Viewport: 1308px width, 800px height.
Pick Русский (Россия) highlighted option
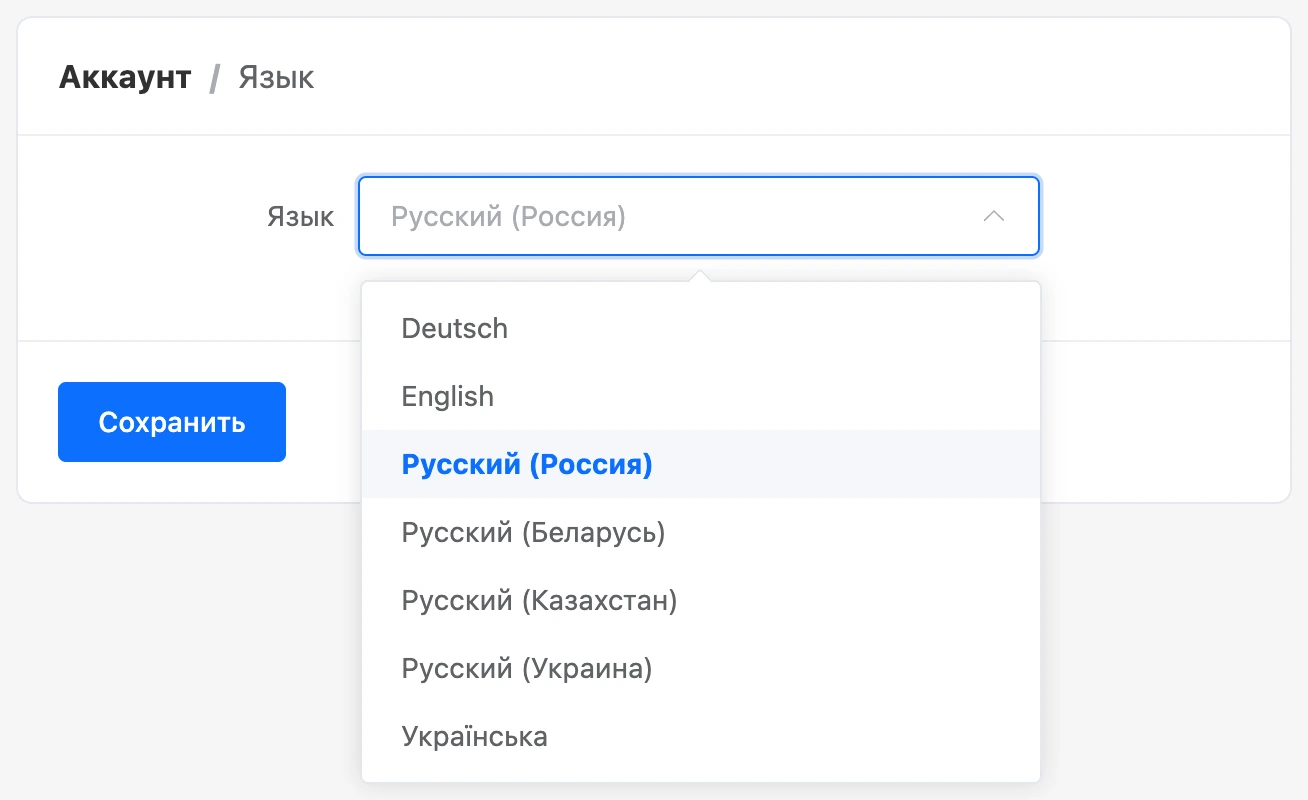point(700,464)
